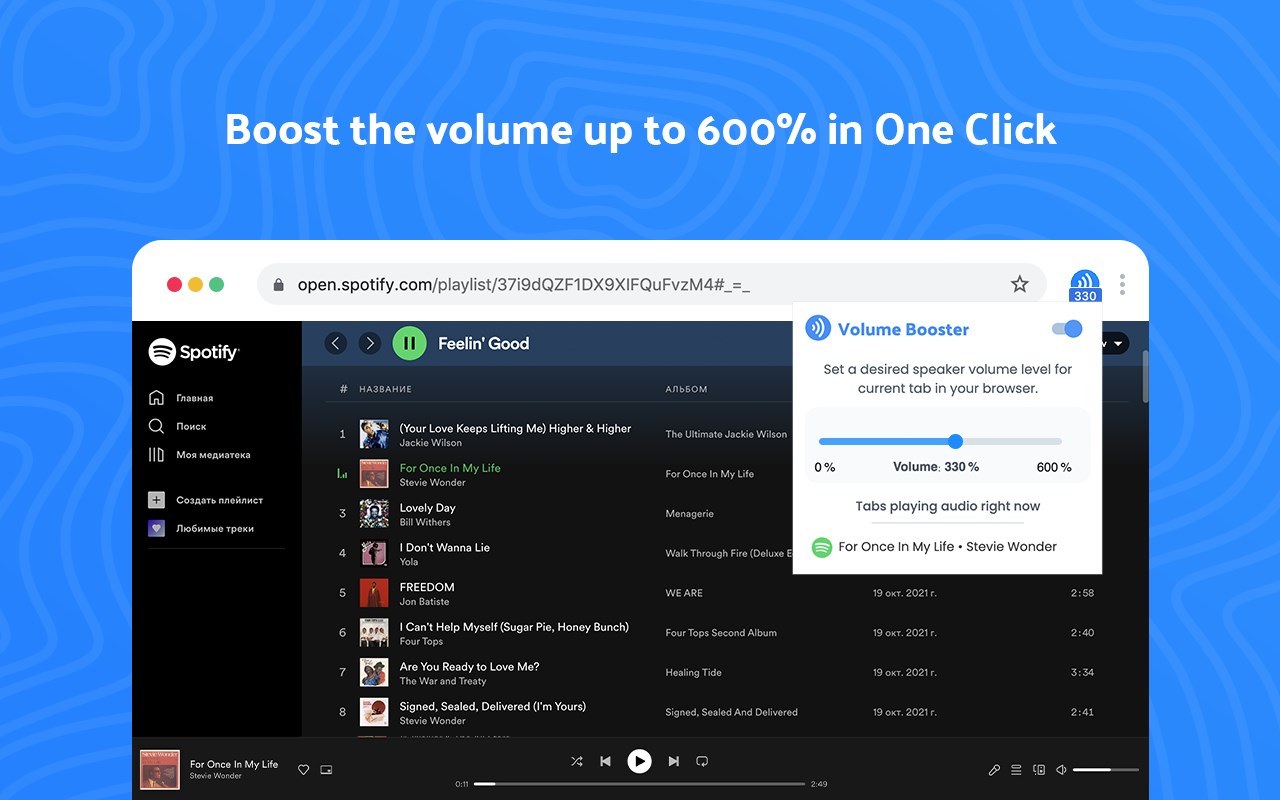Screen dimensions: 1280x800
Task: Open artist Four Tops link
Action: tap(421, 642)
